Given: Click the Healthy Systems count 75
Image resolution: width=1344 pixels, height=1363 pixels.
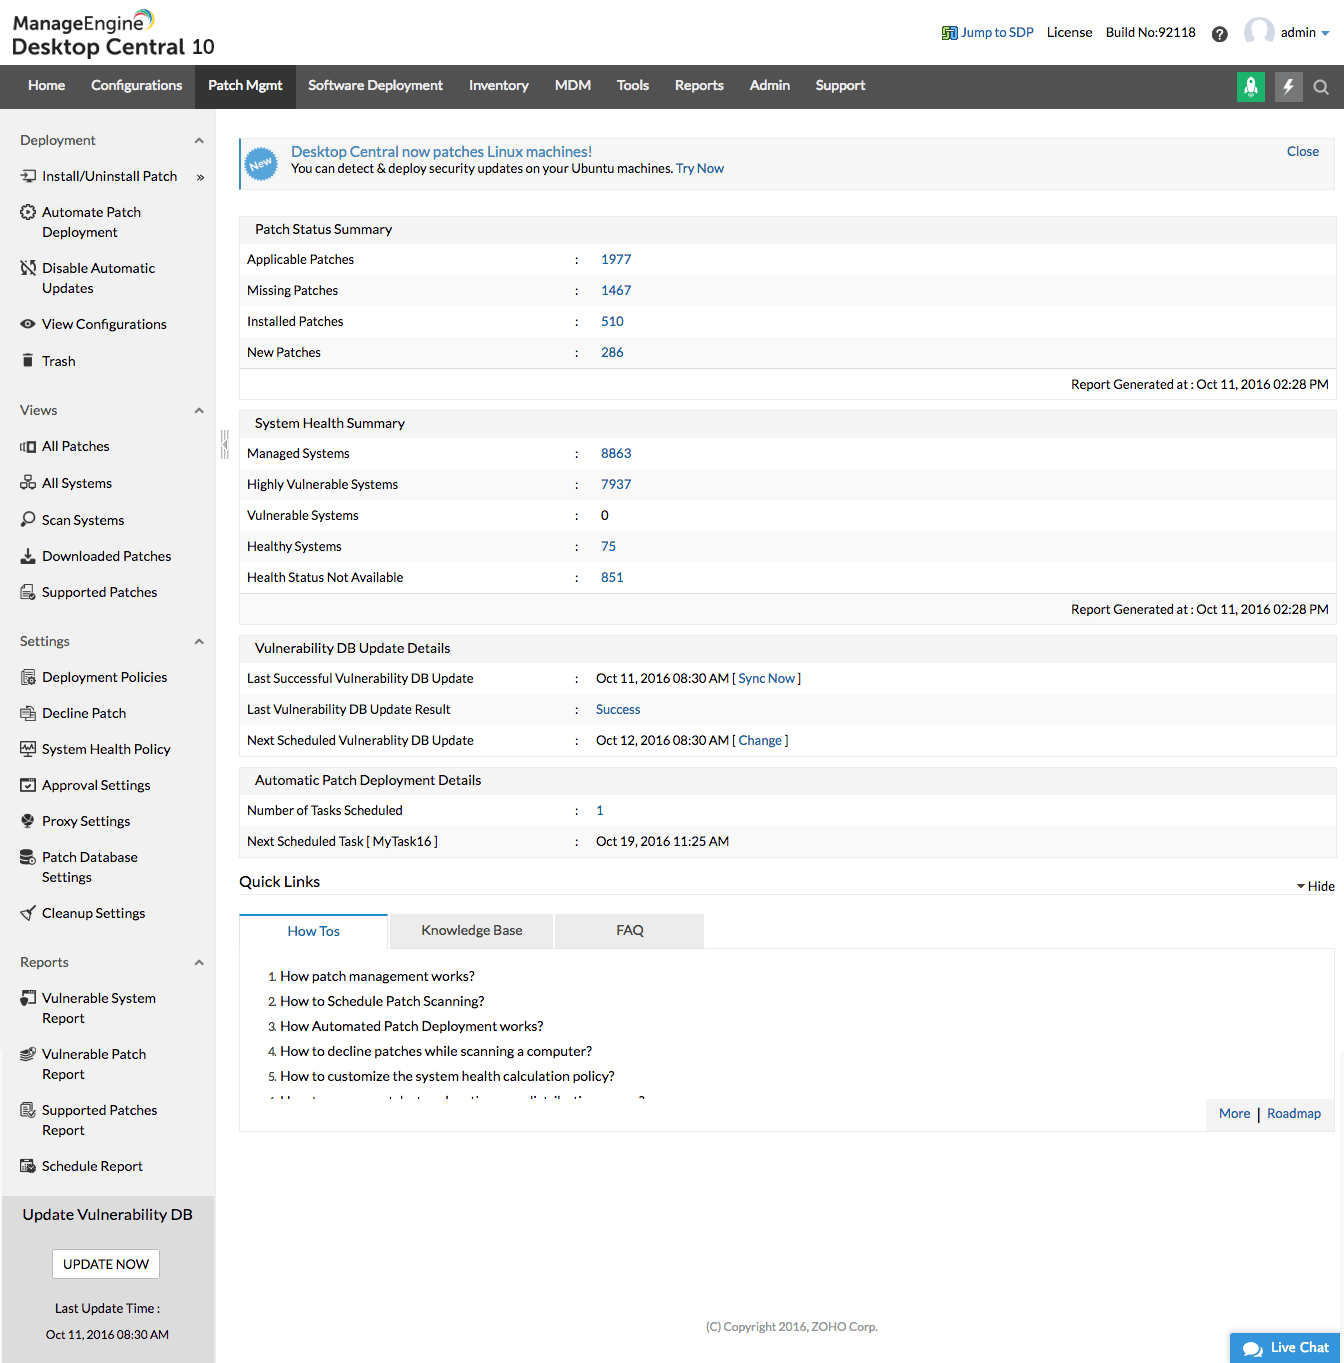Looking at the screenshot, I should point(608,546).
